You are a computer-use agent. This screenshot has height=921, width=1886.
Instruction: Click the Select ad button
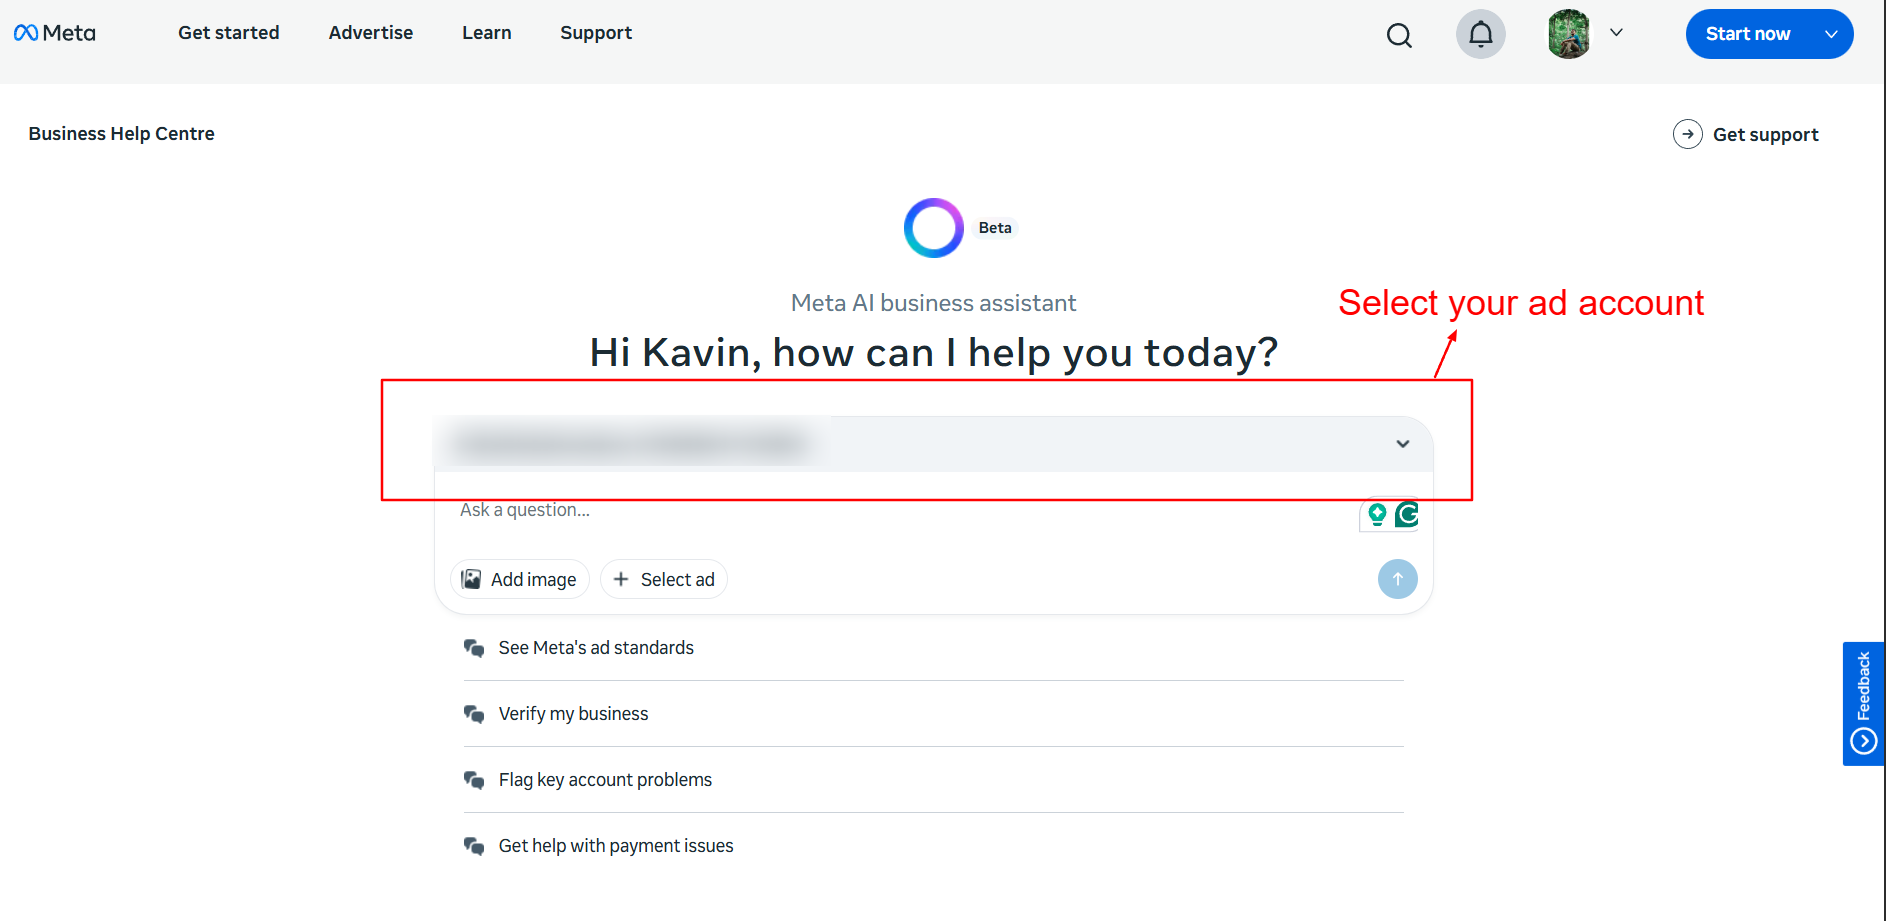point(663,579)
